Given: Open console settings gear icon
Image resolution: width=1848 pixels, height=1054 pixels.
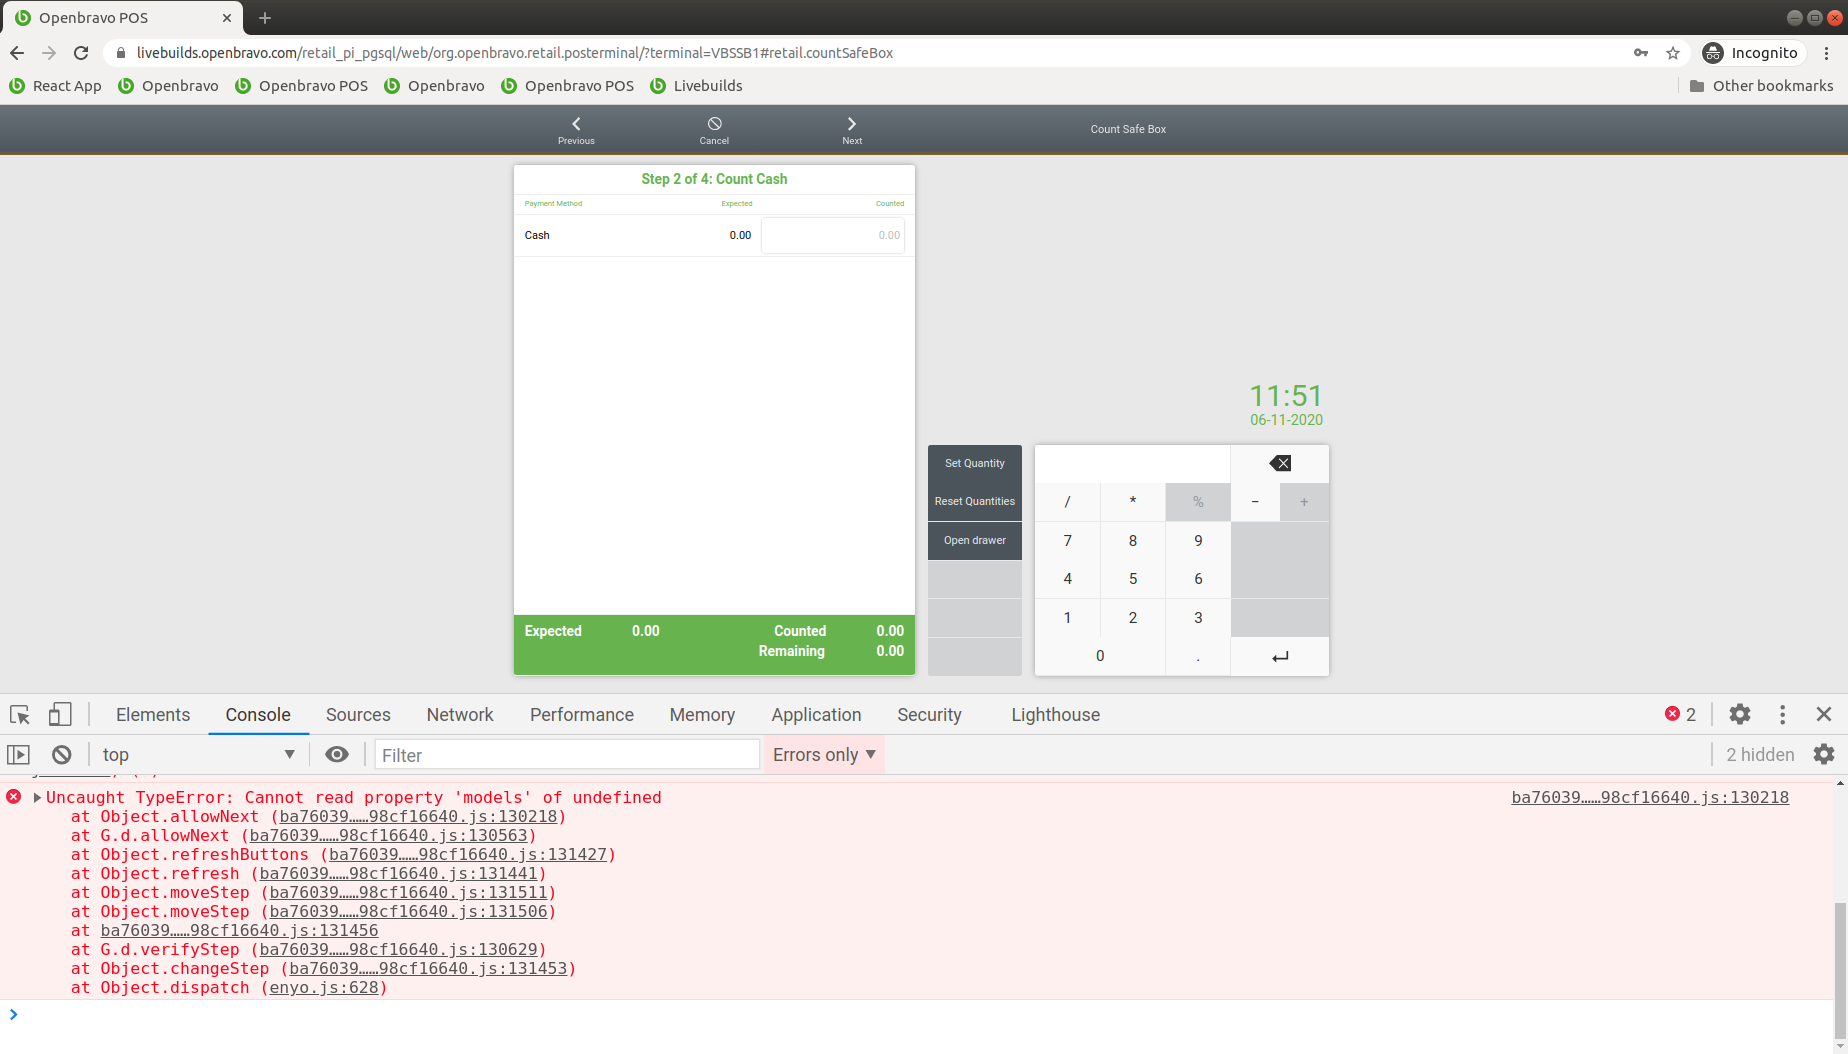Looking at the screenshot, I should point(1824,755).
